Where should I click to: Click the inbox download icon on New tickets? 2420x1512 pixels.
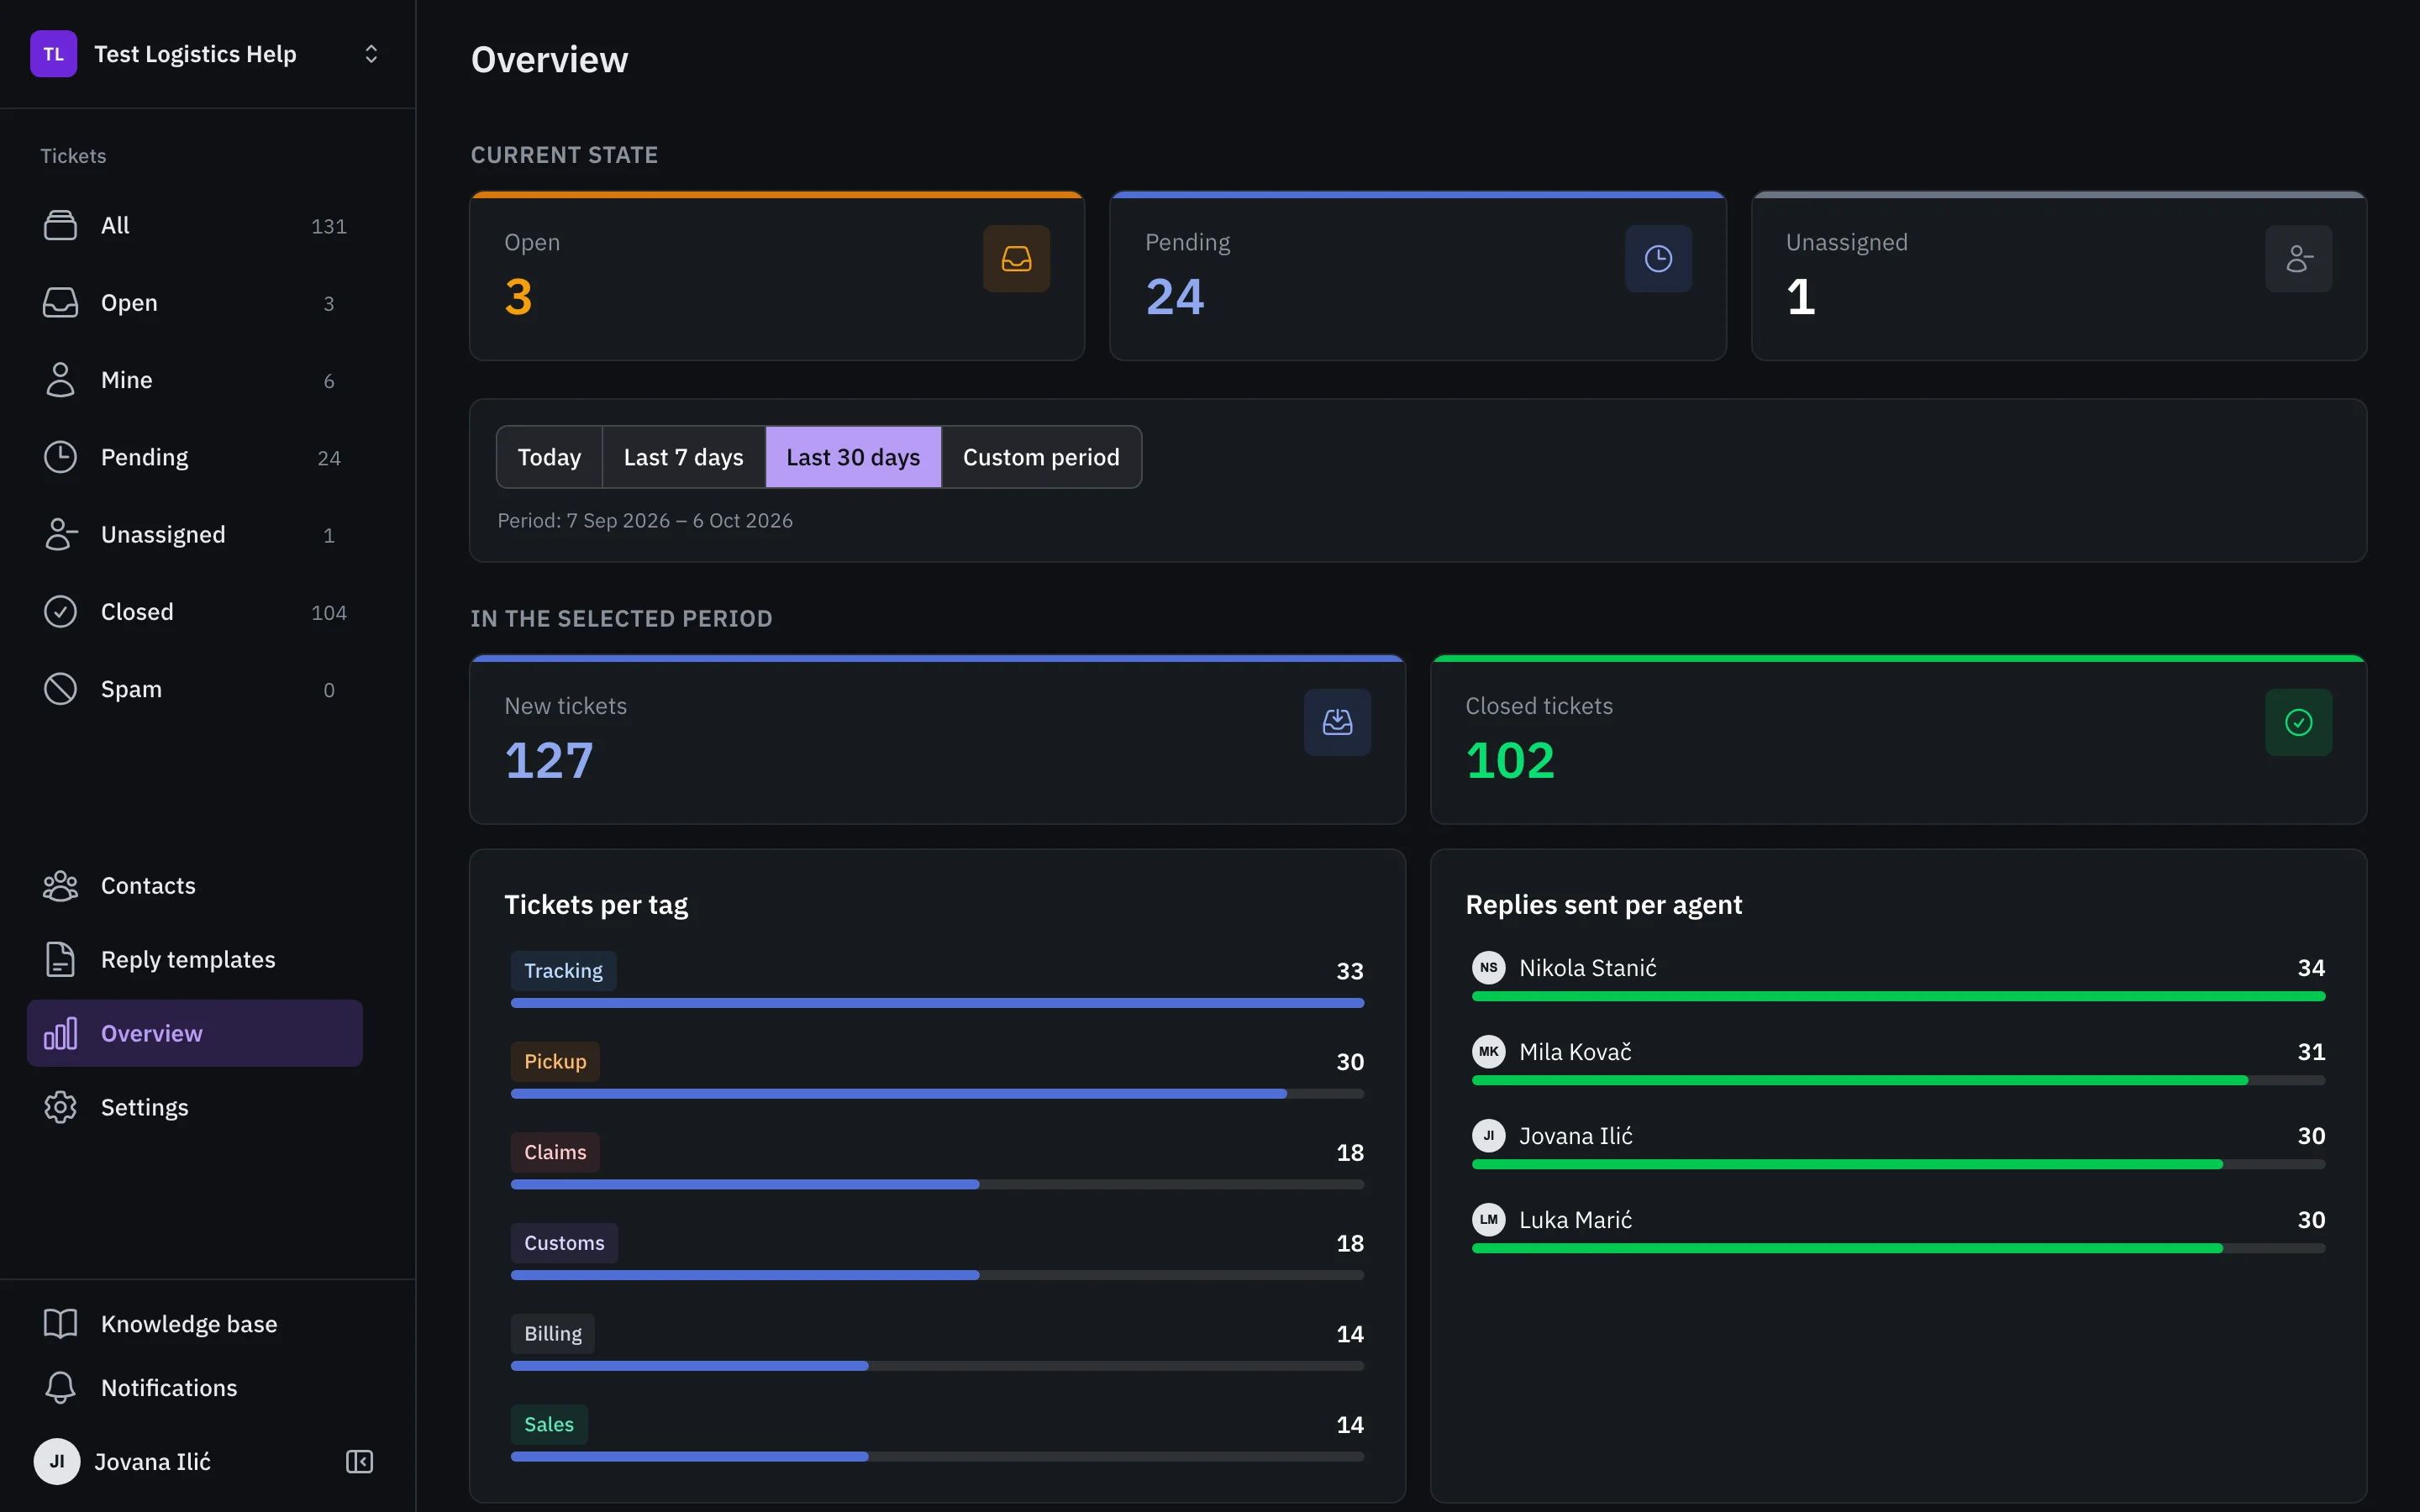1337,722
